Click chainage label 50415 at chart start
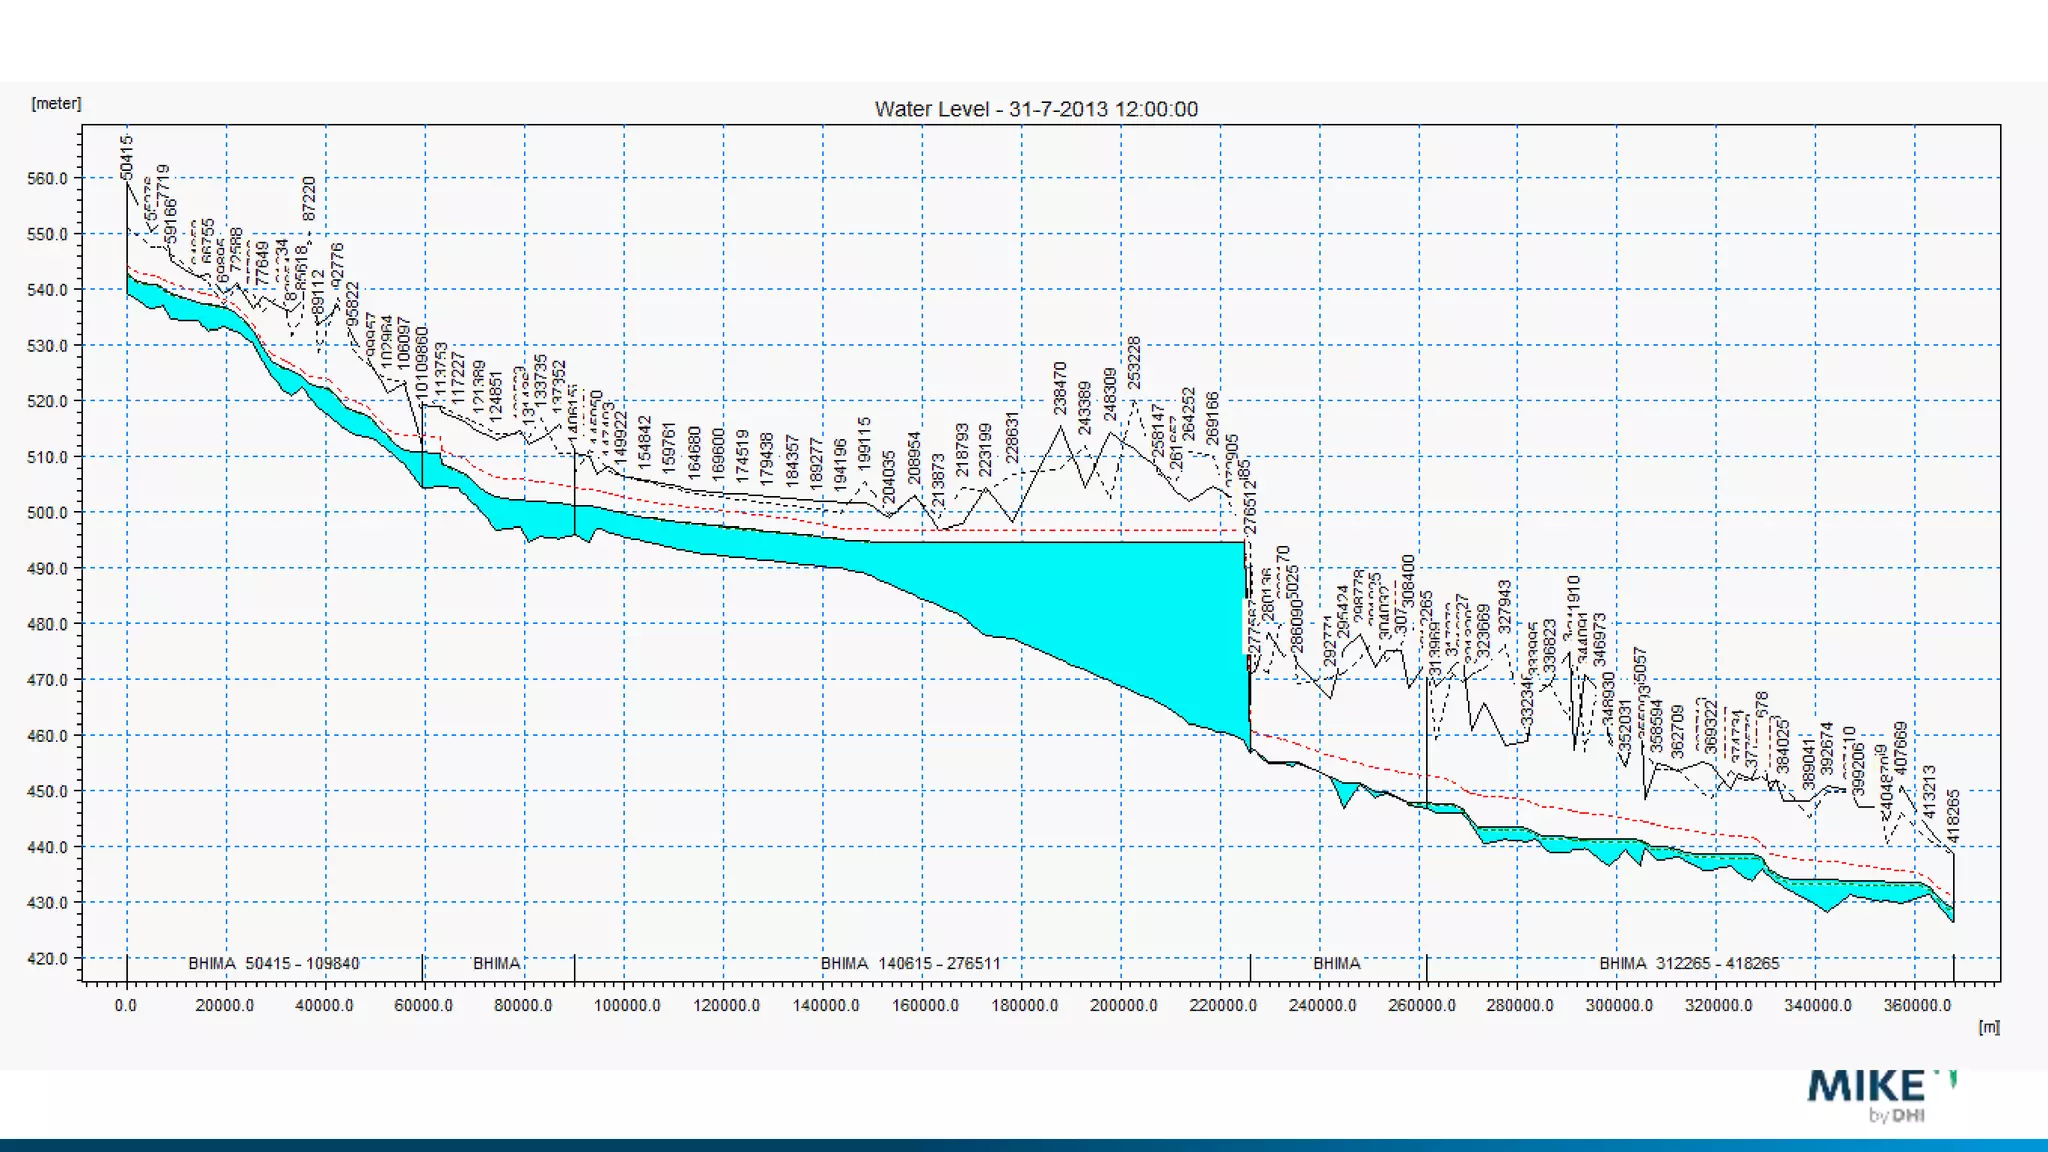Viewport: 2048px width, 1152px height. tap(127, 157)
